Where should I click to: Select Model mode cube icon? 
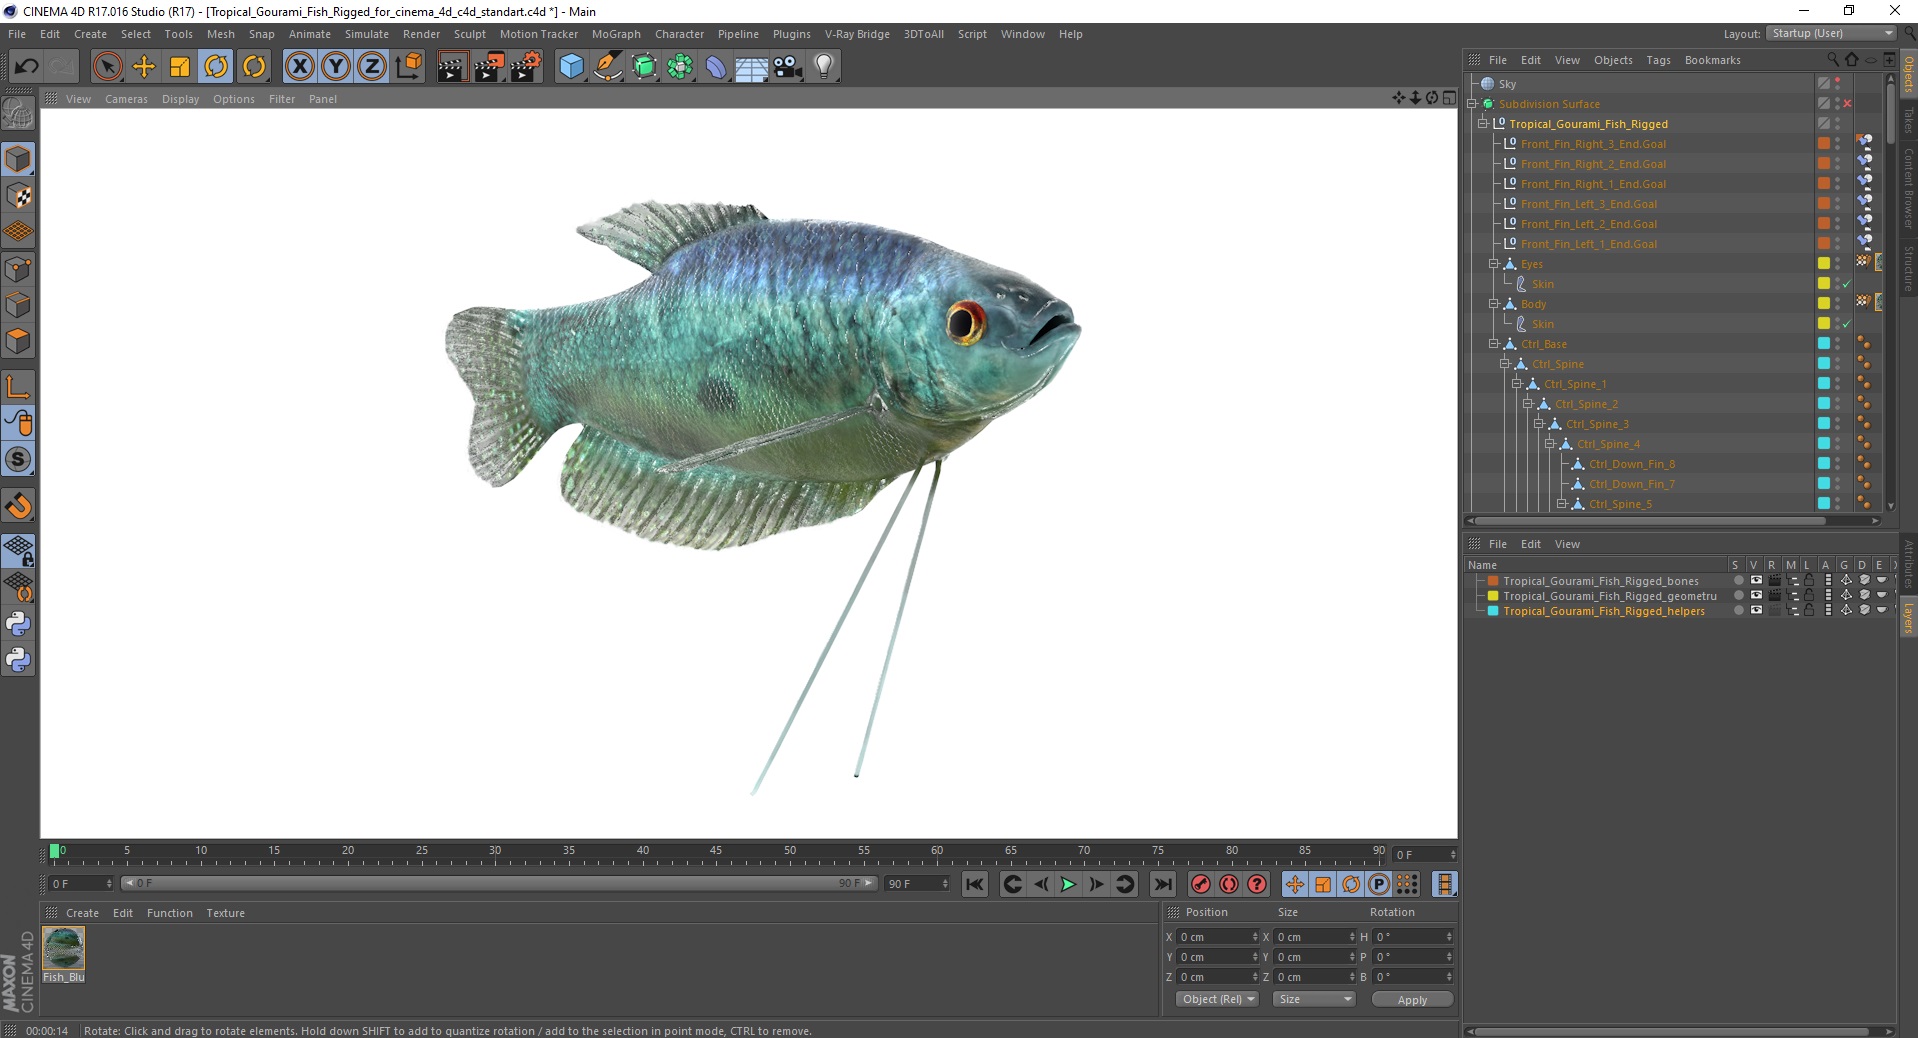18,159
